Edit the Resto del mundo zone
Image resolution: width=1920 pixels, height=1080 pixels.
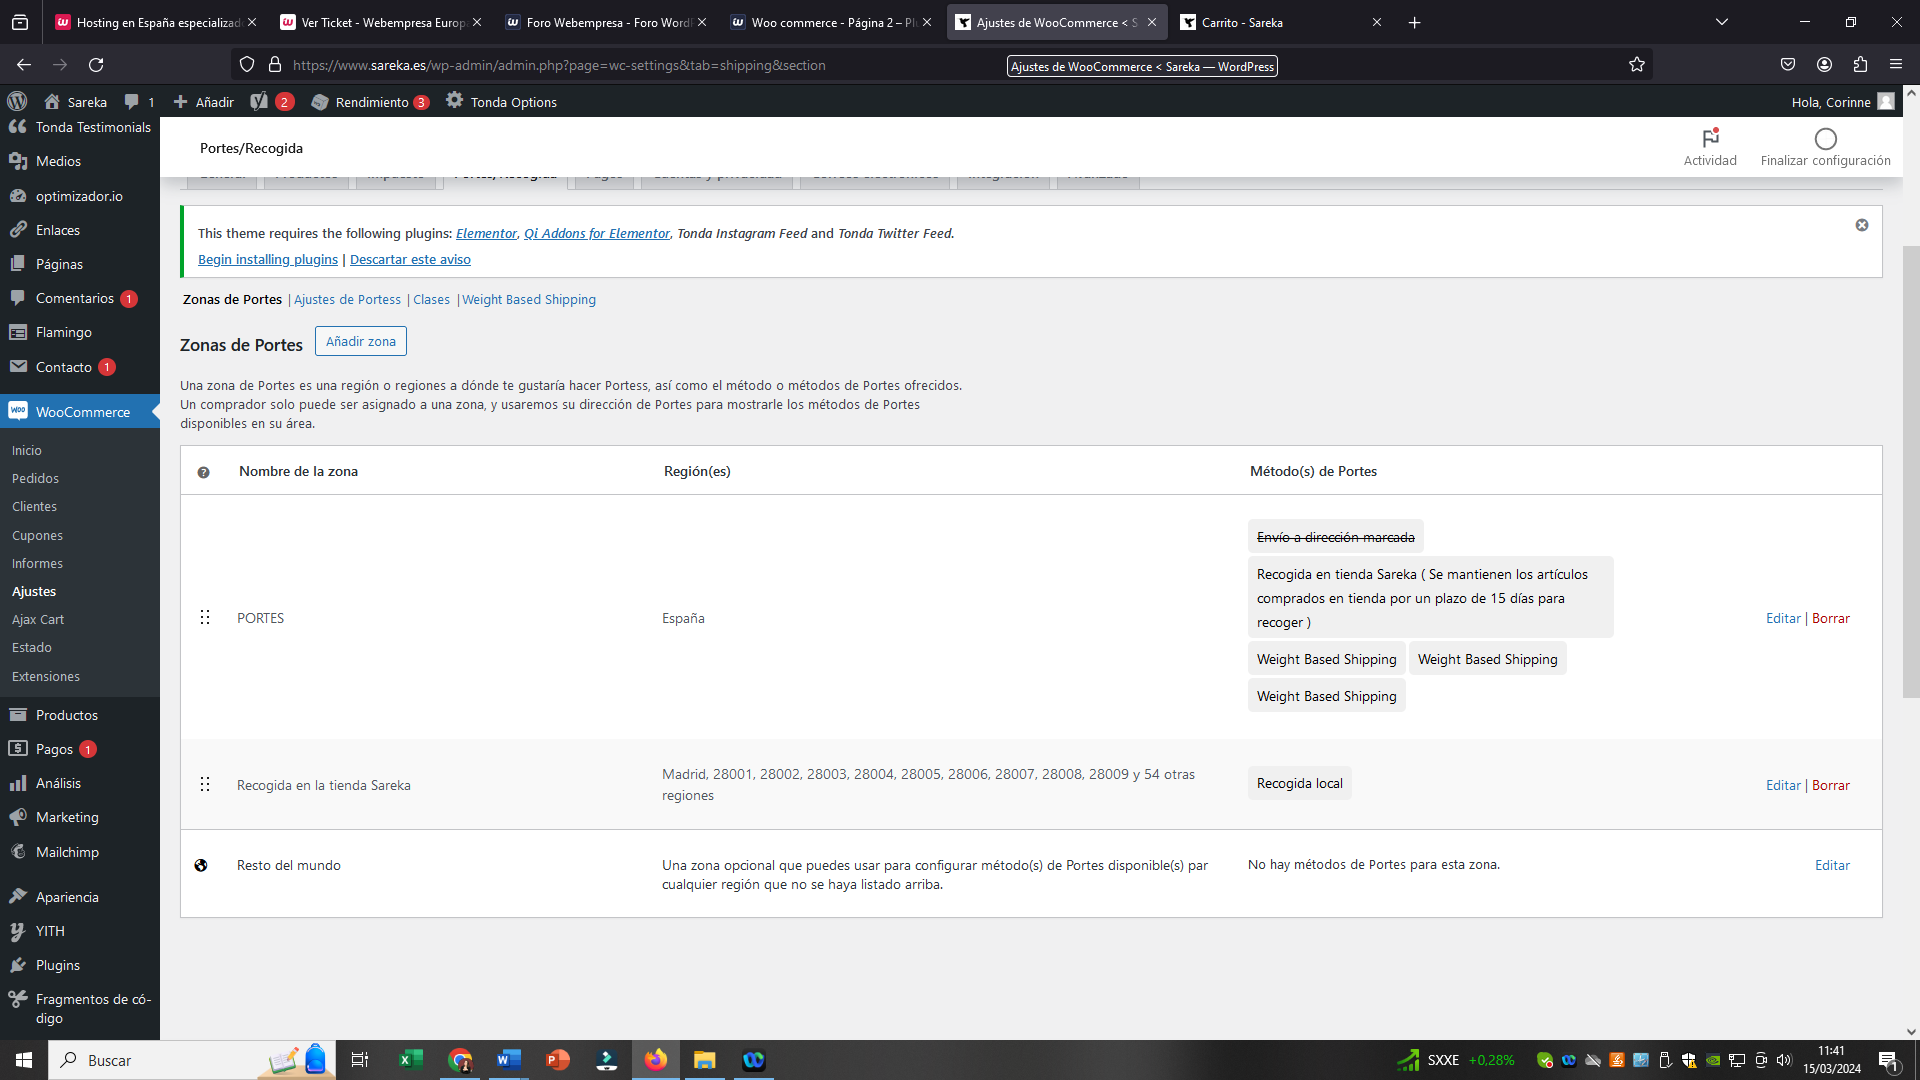[1832, 866]
